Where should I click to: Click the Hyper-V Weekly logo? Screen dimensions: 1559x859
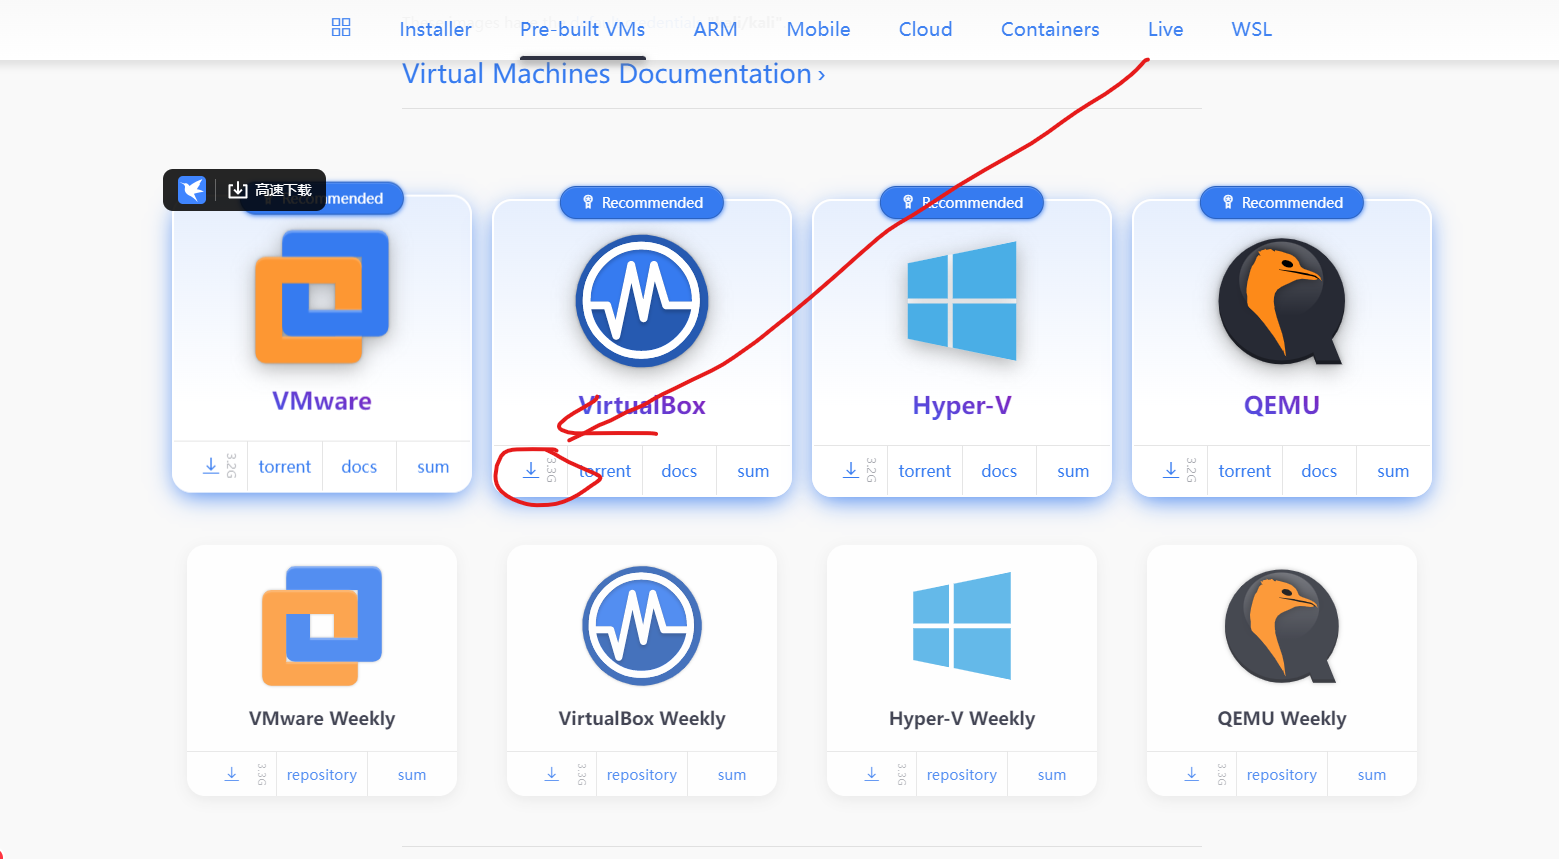pyautogui.click(x=962, y=626)
